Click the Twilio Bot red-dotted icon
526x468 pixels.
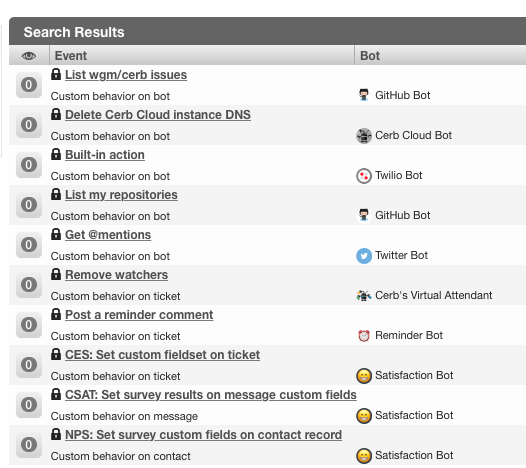click(x=364, y=176)
